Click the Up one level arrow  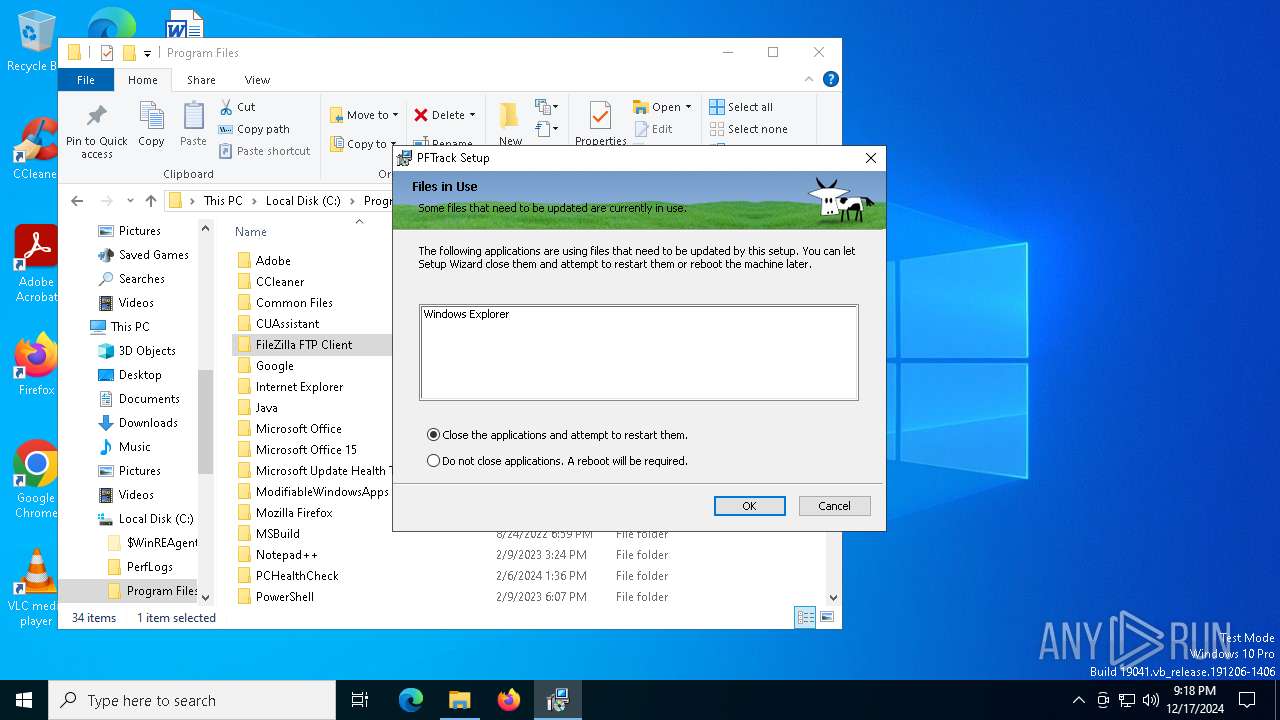(x=151, y=201)
